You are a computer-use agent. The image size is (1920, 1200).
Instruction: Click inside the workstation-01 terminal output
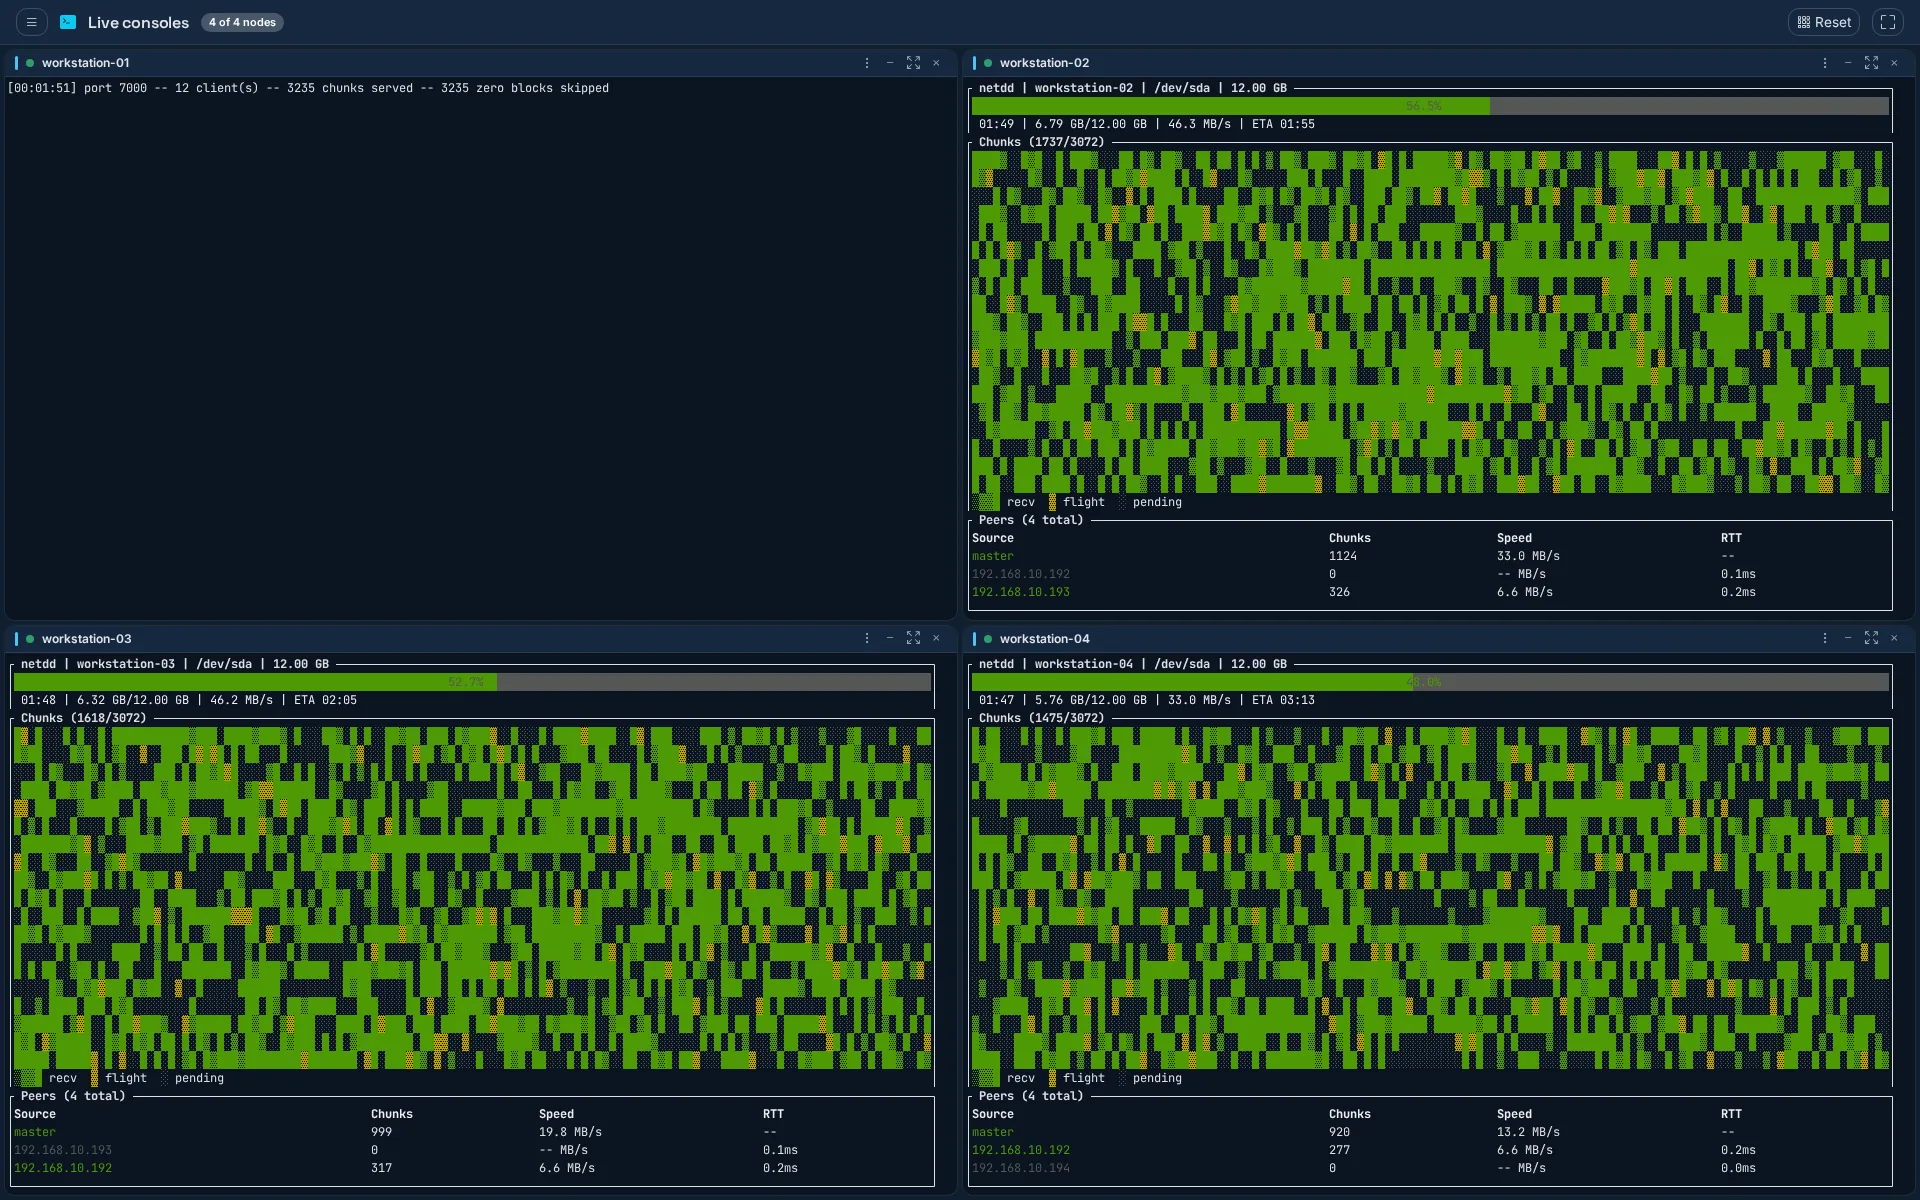(x=480, y=348)
